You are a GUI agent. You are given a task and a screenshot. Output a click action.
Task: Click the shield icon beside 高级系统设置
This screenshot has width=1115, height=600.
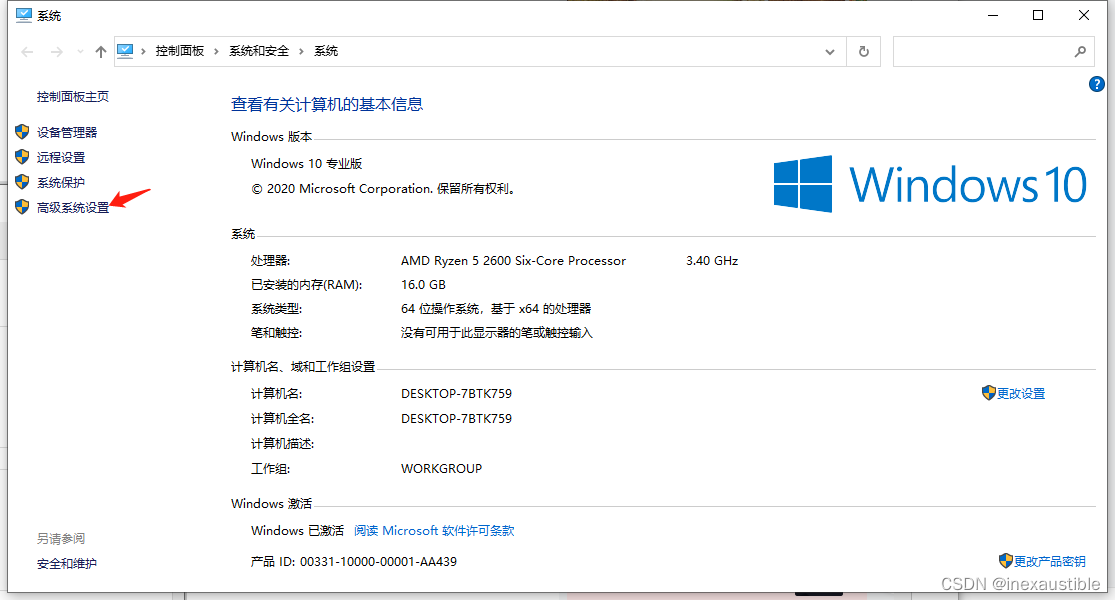(x=22, y=207)
